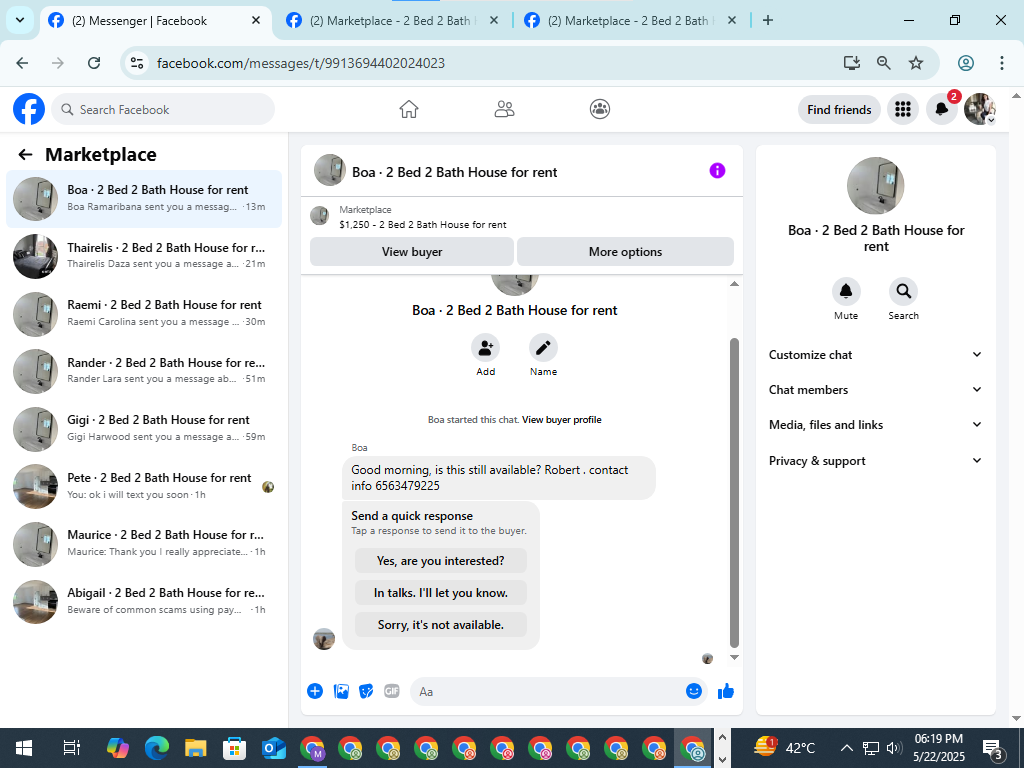
Task: Open the Friends icon in top navigation
Action: (x=504, y=109)
